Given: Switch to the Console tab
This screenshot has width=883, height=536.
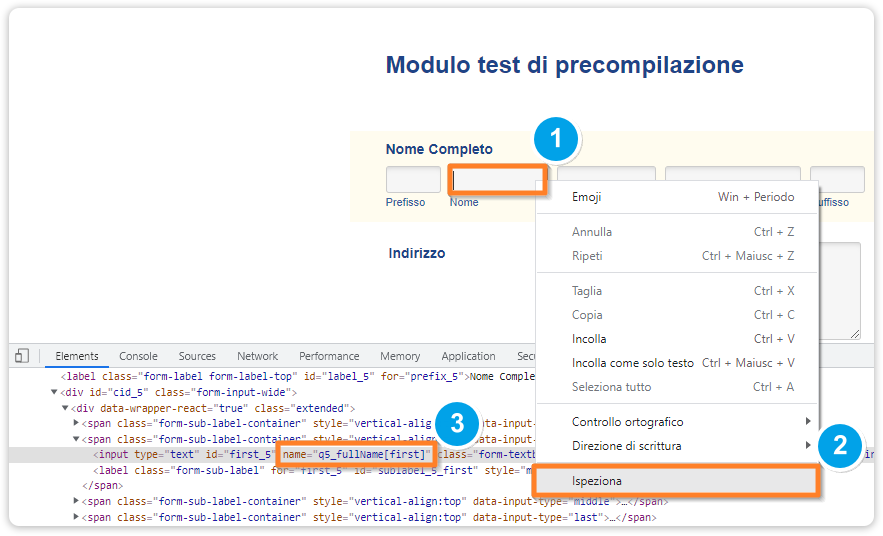Looking at the screenshot, I should click(x=138, y=356).
